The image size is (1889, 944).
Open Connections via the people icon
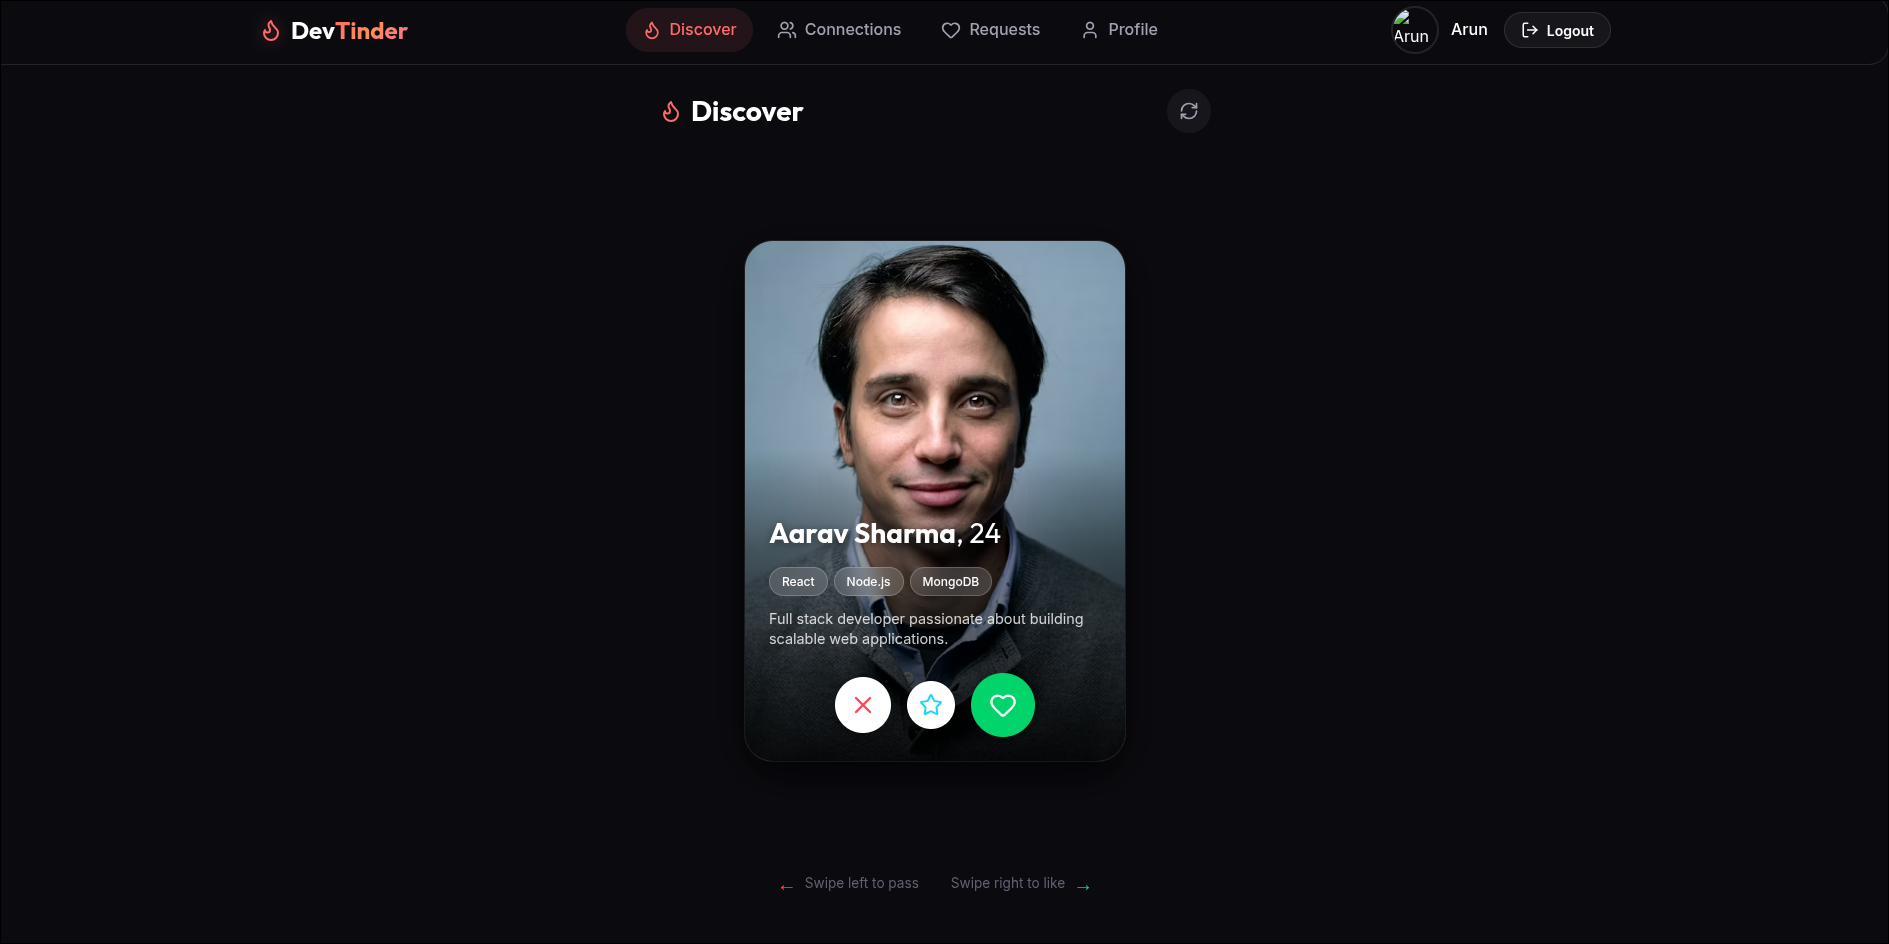(x=785, y=30)
